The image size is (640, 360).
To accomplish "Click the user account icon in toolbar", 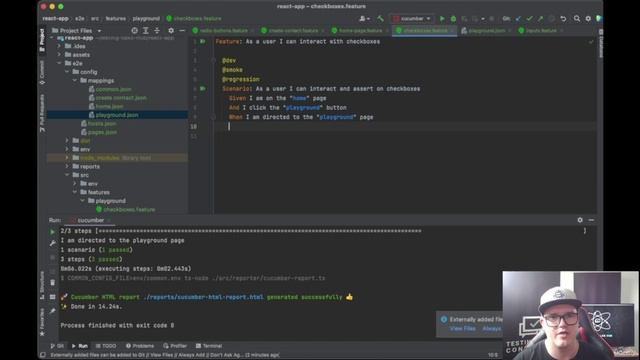I will 364,18.
